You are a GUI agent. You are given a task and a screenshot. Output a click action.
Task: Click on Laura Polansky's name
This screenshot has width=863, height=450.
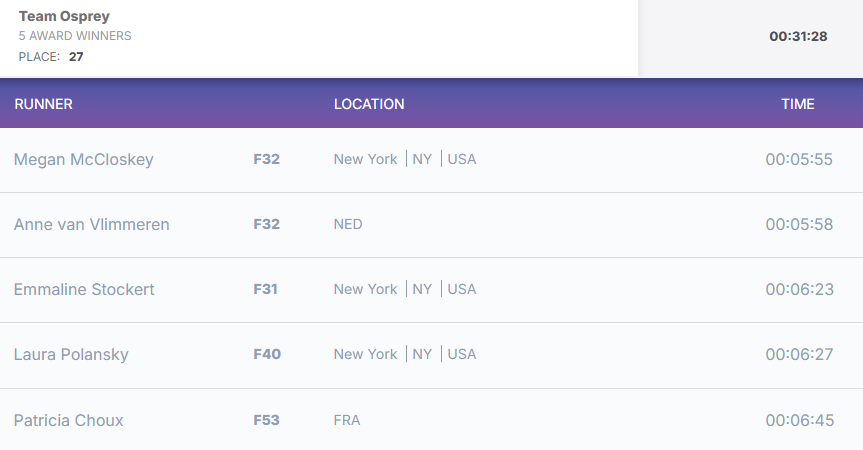click(x=71, y=355)
